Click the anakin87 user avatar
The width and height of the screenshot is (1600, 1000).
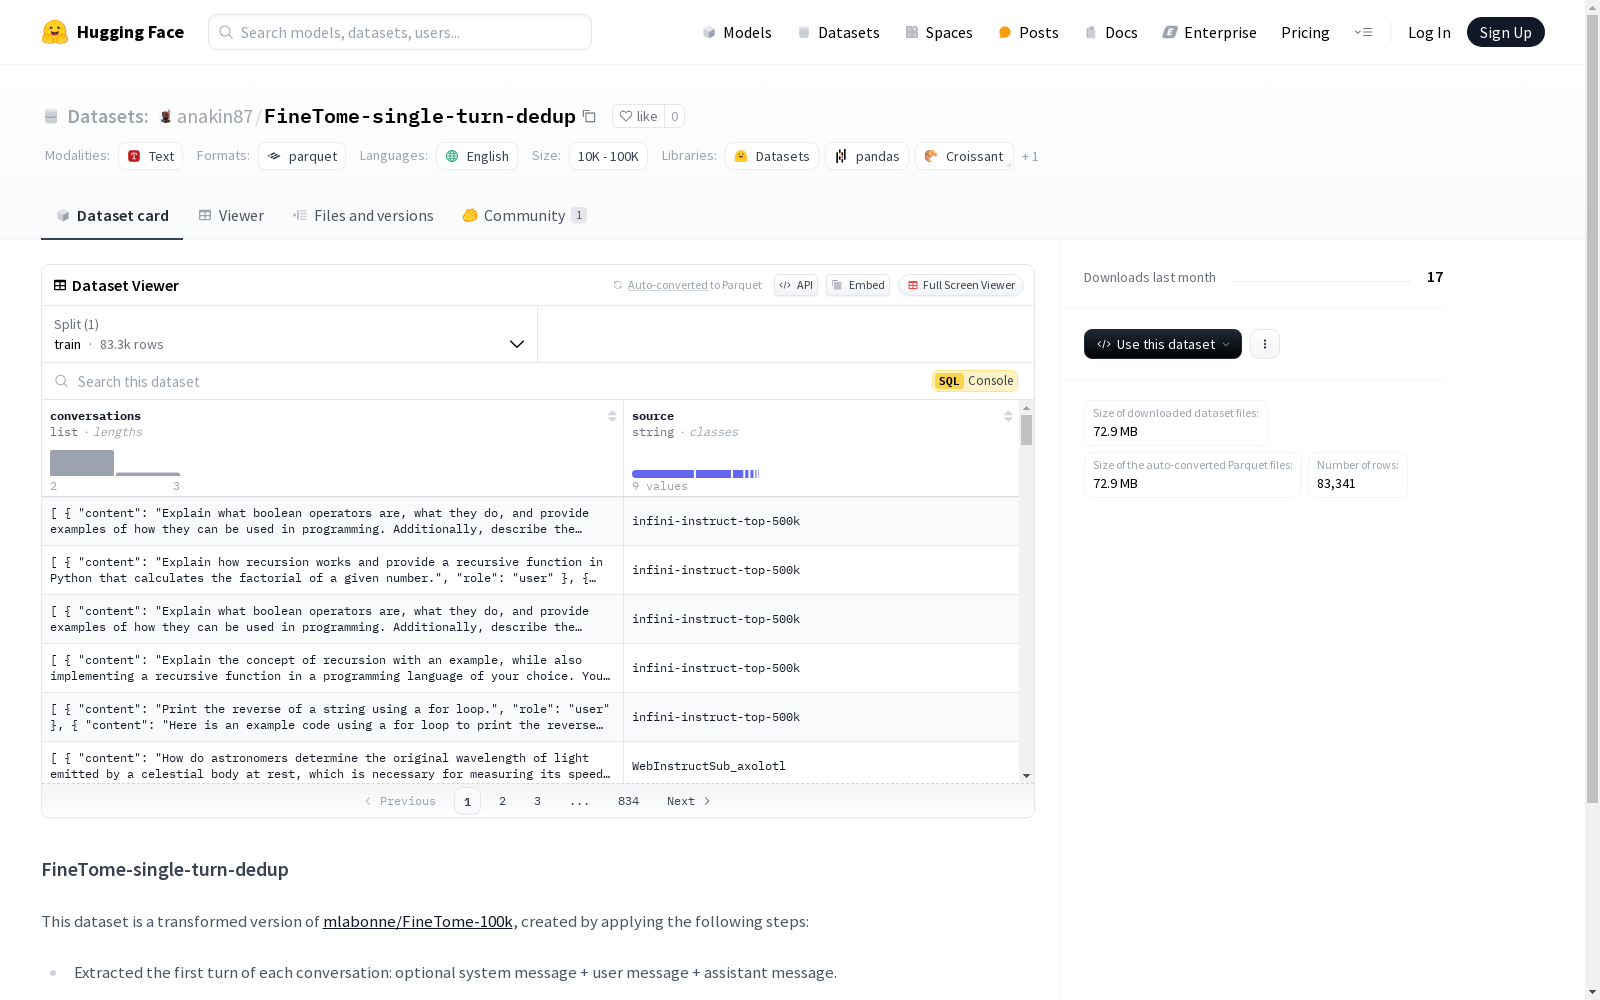click(166, 116)
